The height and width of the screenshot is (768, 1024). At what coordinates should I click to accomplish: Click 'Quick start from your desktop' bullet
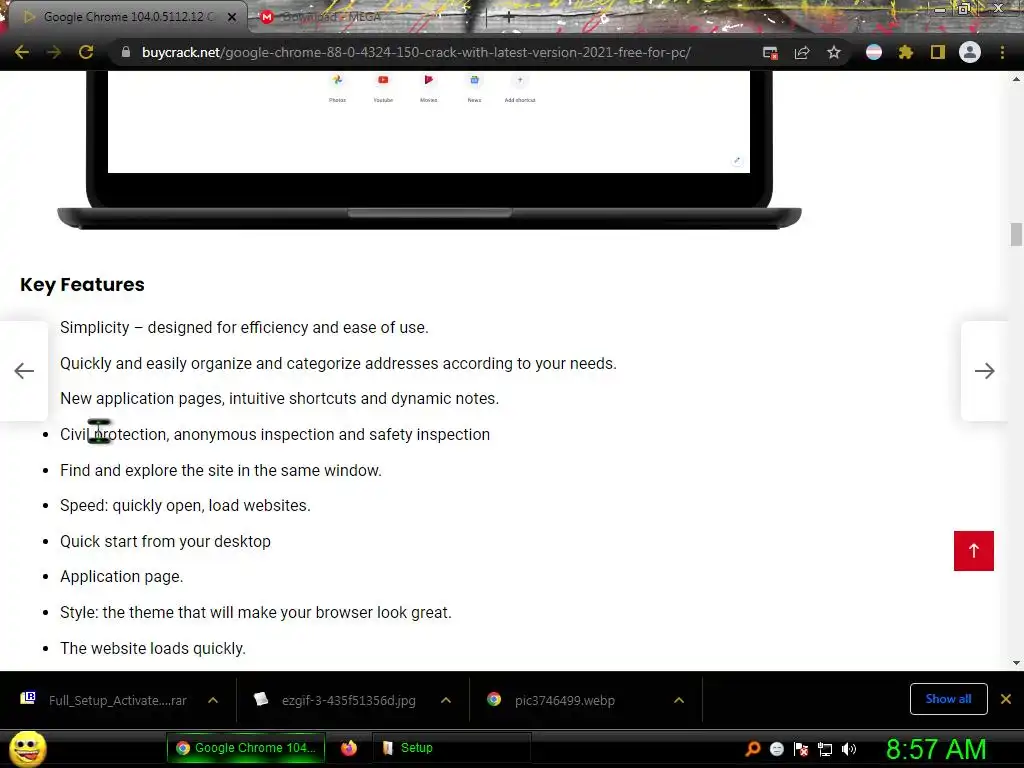[165, 541]
